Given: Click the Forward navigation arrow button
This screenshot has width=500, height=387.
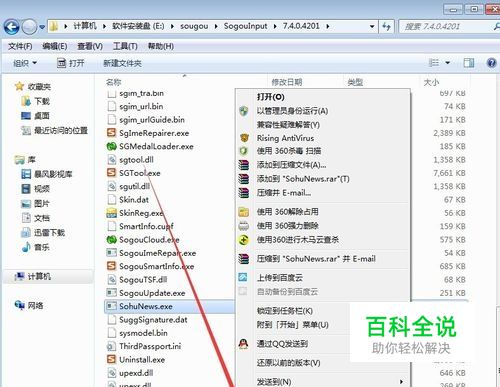Looking at the screenshot, I should coord(29,27).
